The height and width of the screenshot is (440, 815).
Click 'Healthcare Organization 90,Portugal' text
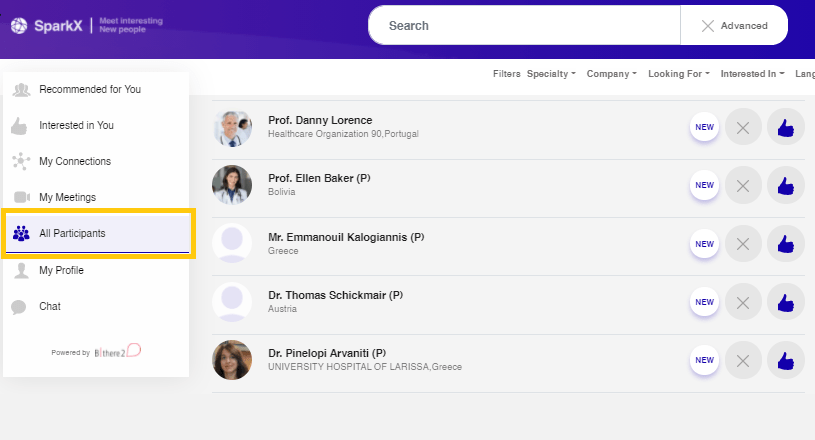point(343,134)
